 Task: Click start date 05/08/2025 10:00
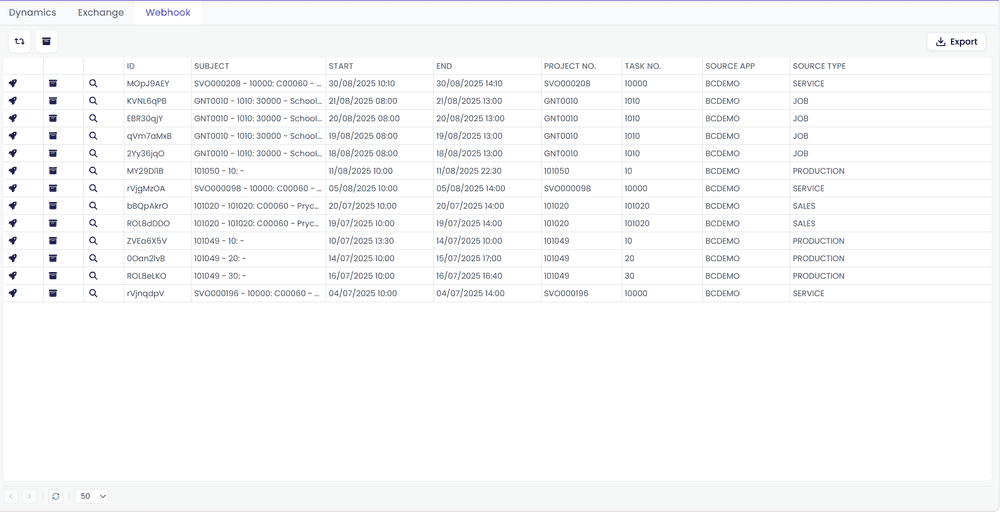(363, 188)
